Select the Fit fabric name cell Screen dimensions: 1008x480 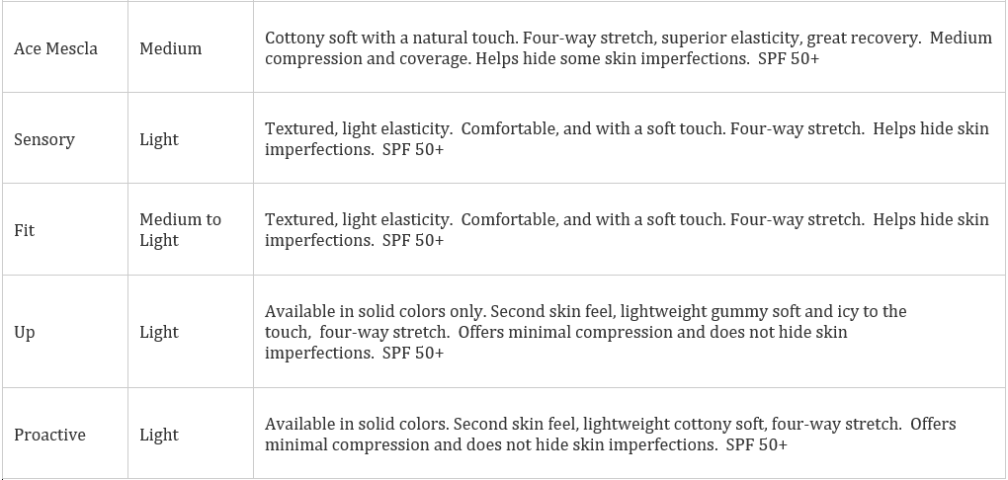tap(24, 229)
